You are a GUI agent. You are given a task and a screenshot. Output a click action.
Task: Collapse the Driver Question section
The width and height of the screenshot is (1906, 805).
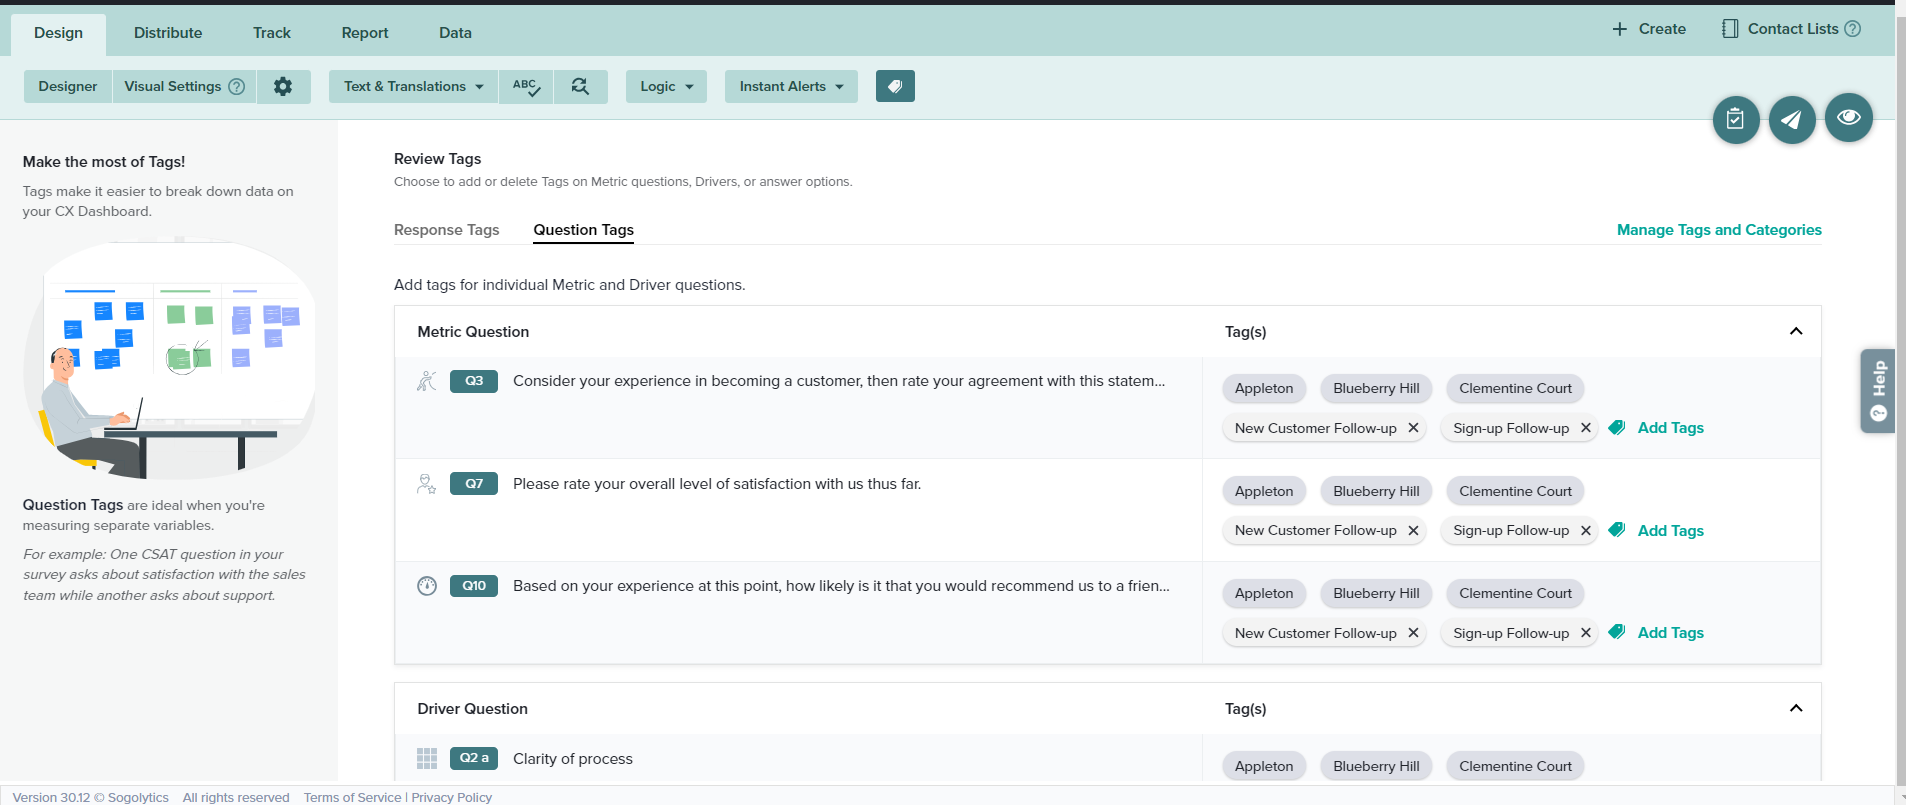pos(1795,709)
